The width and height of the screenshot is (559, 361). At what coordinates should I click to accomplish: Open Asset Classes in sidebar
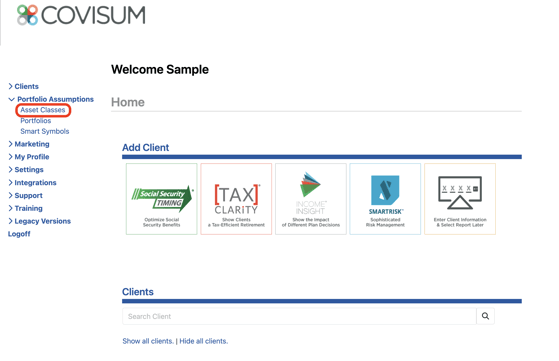43,110
